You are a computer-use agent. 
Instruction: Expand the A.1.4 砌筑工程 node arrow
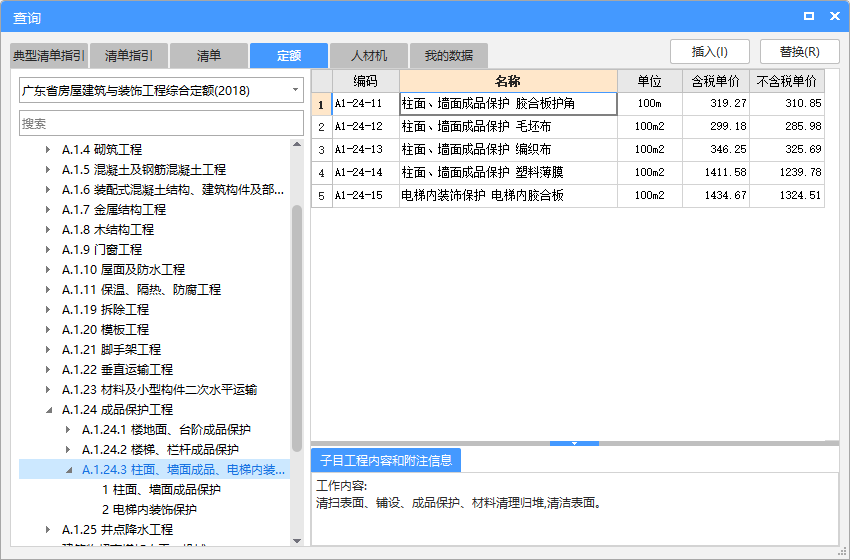(x=48, y=150)
